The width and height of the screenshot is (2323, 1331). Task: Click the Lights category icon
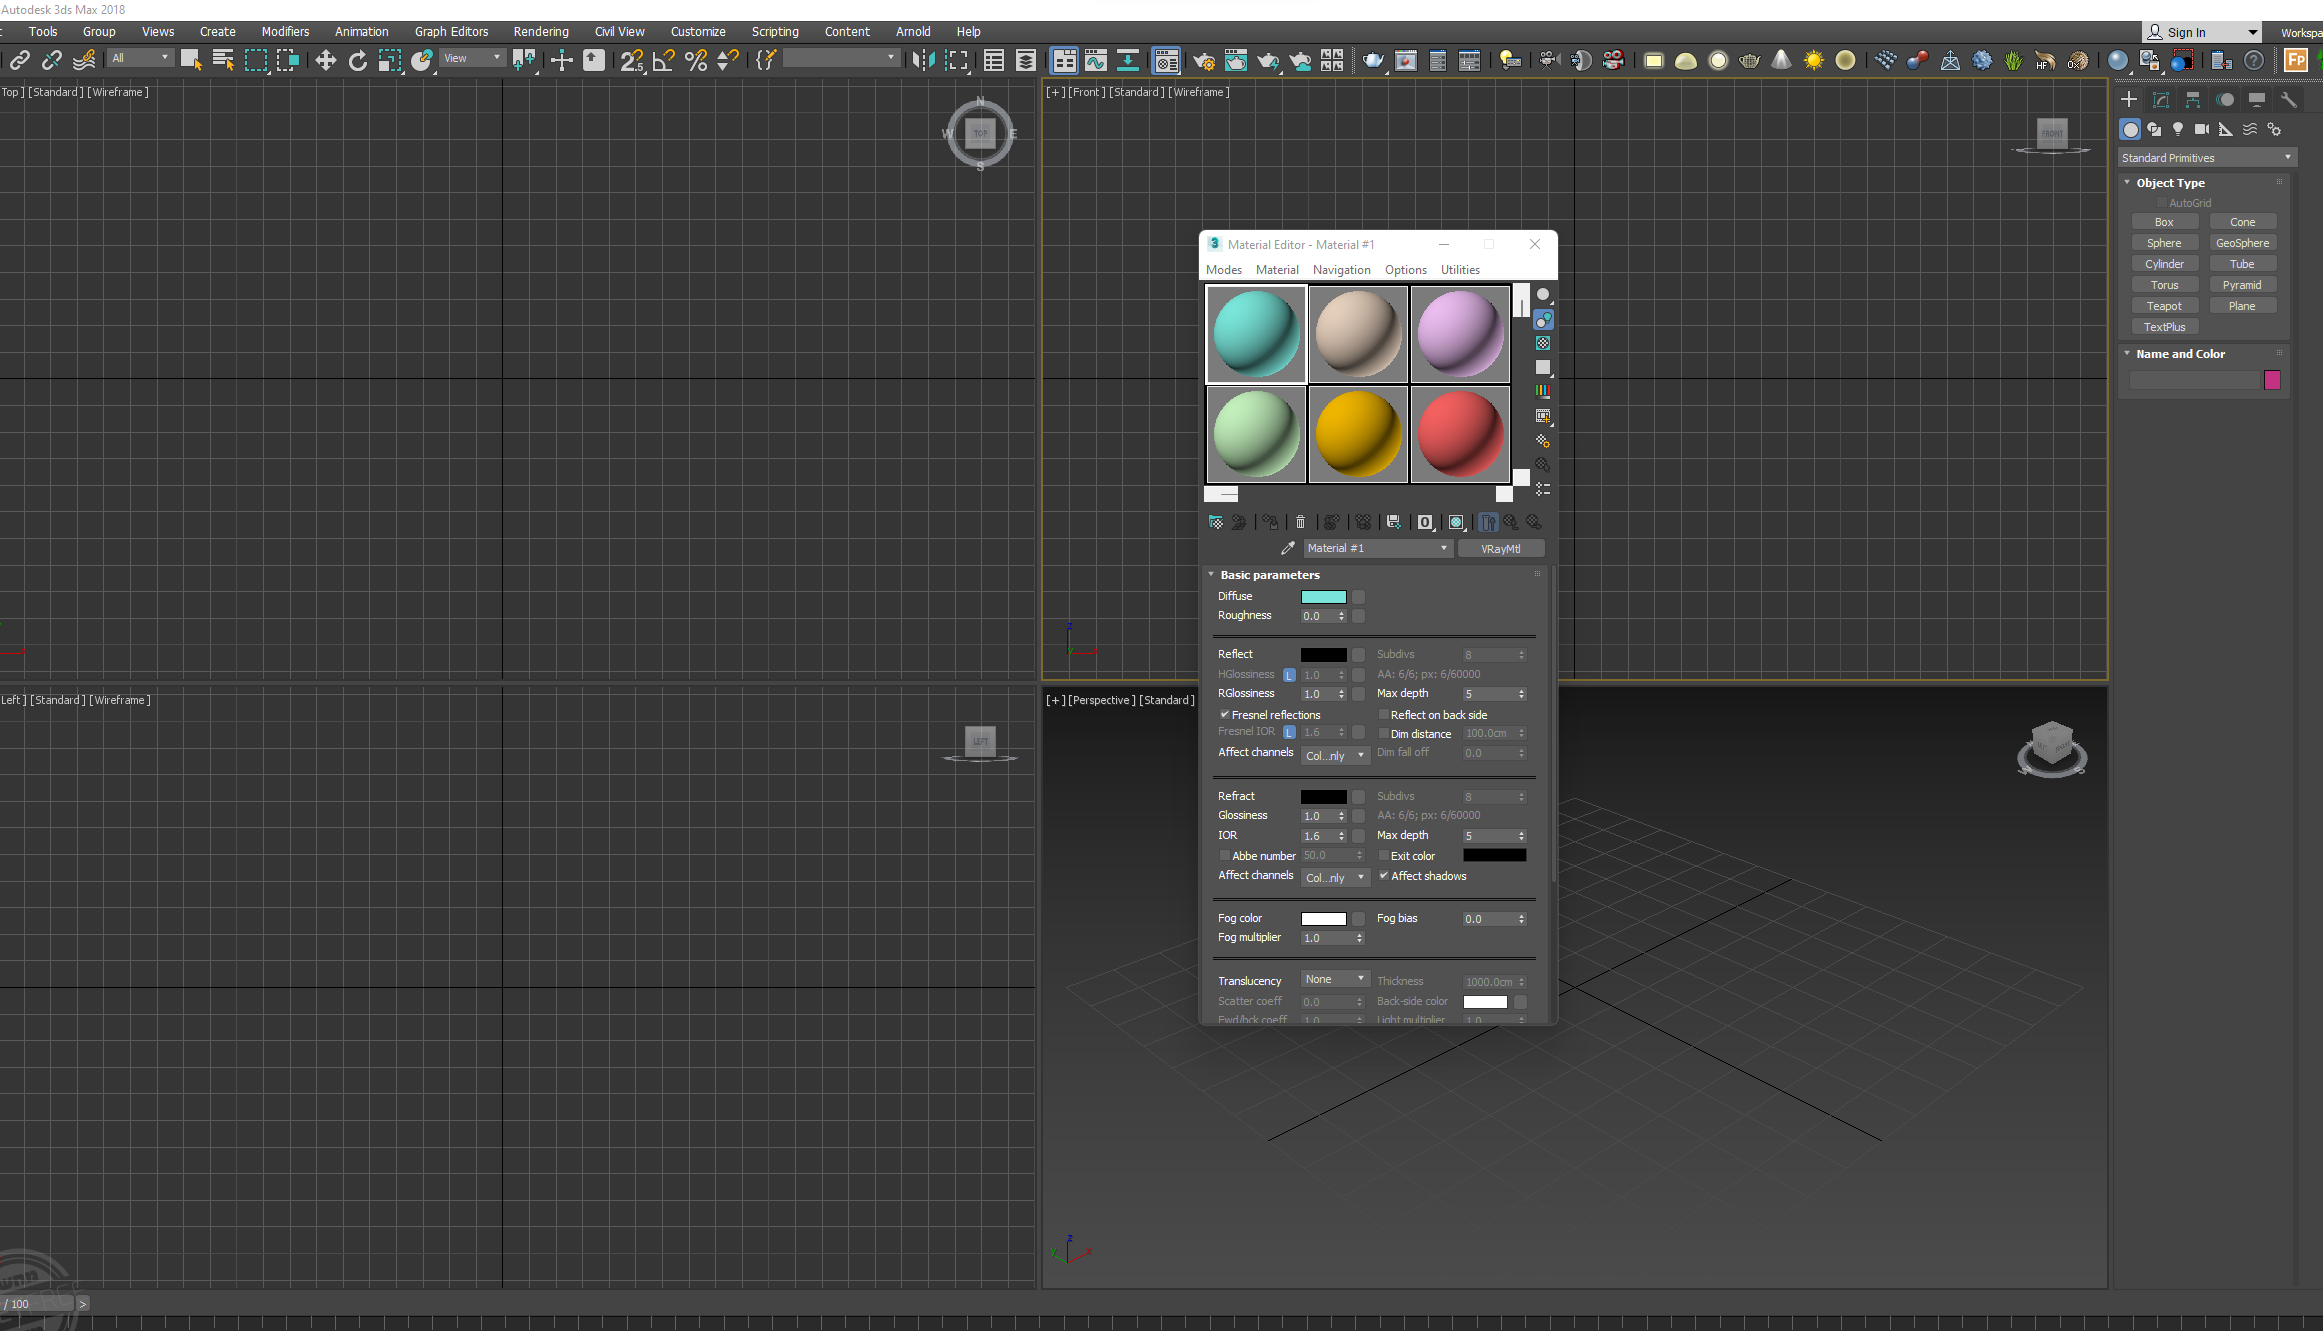(2178, 129)
